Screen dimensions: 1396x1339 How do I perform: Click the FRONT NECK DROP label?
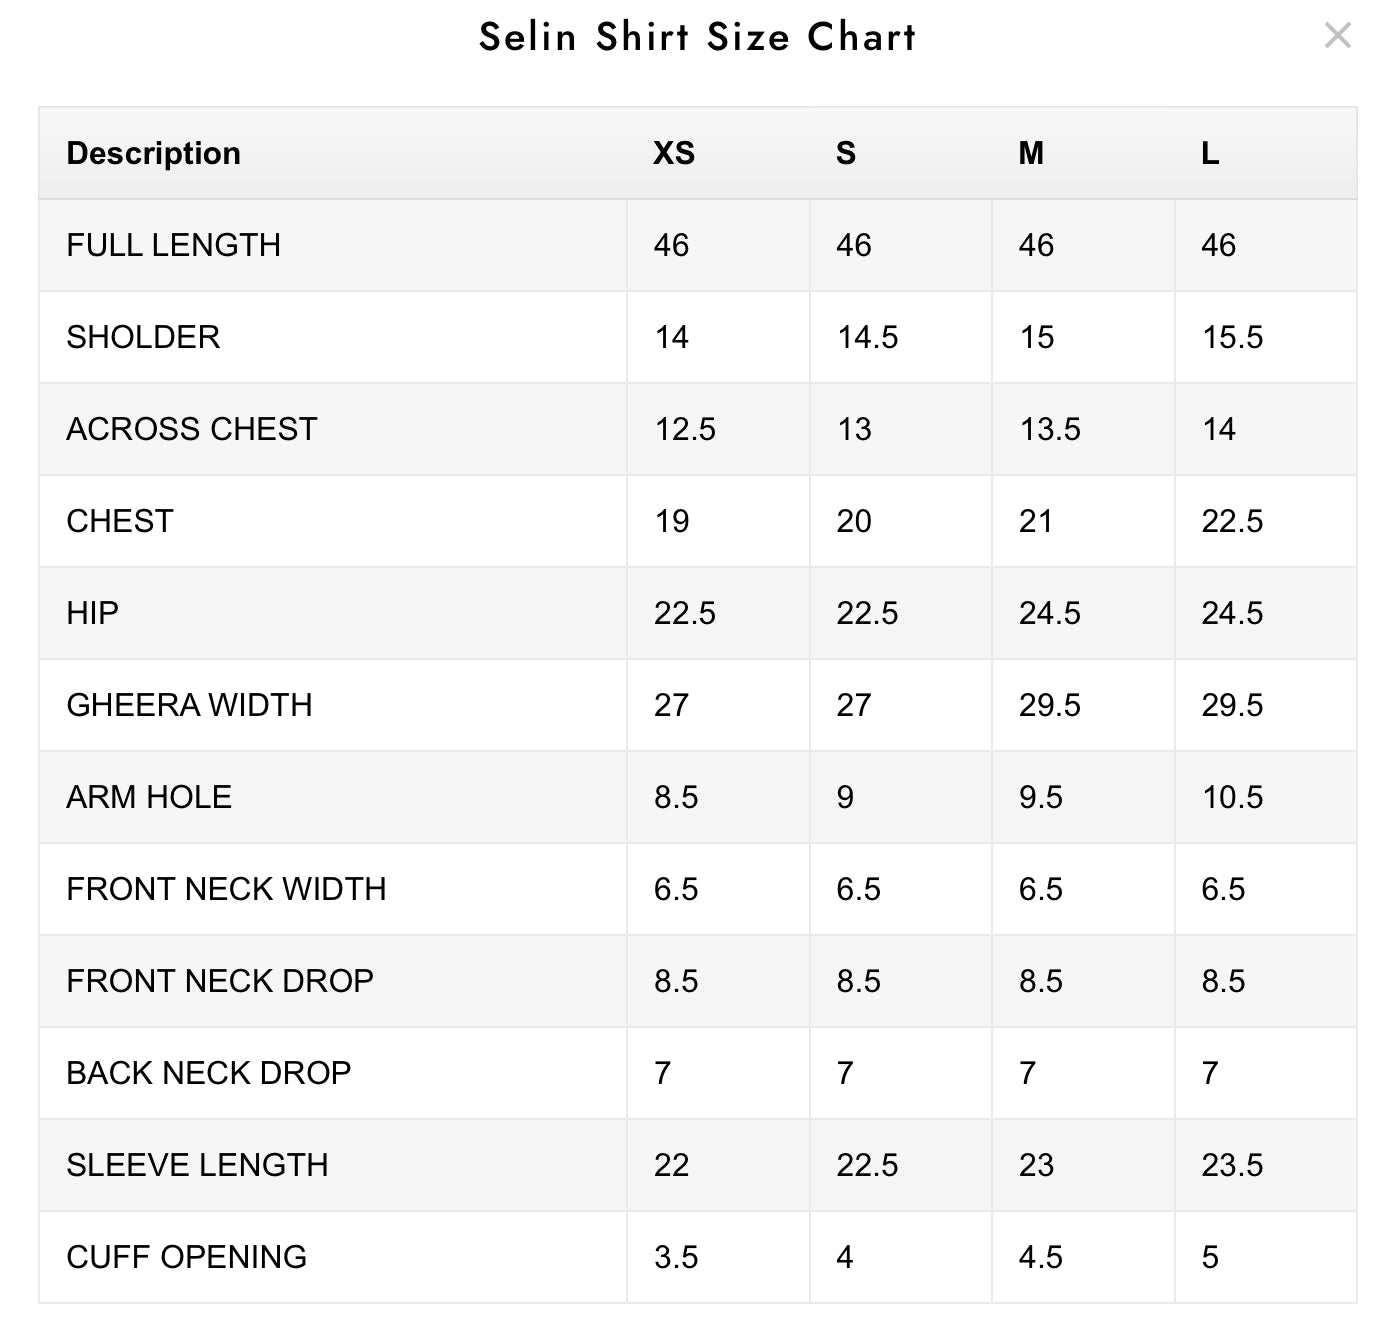[x=220, y=981]
